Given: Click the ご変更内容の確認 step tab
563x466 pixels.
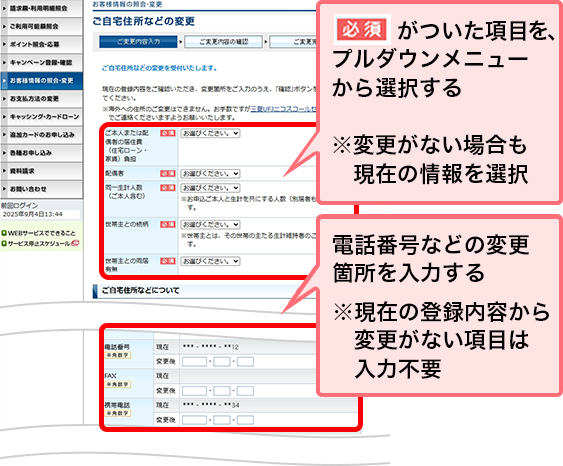Looking at the screenshot, I should [x=223, y=42].
